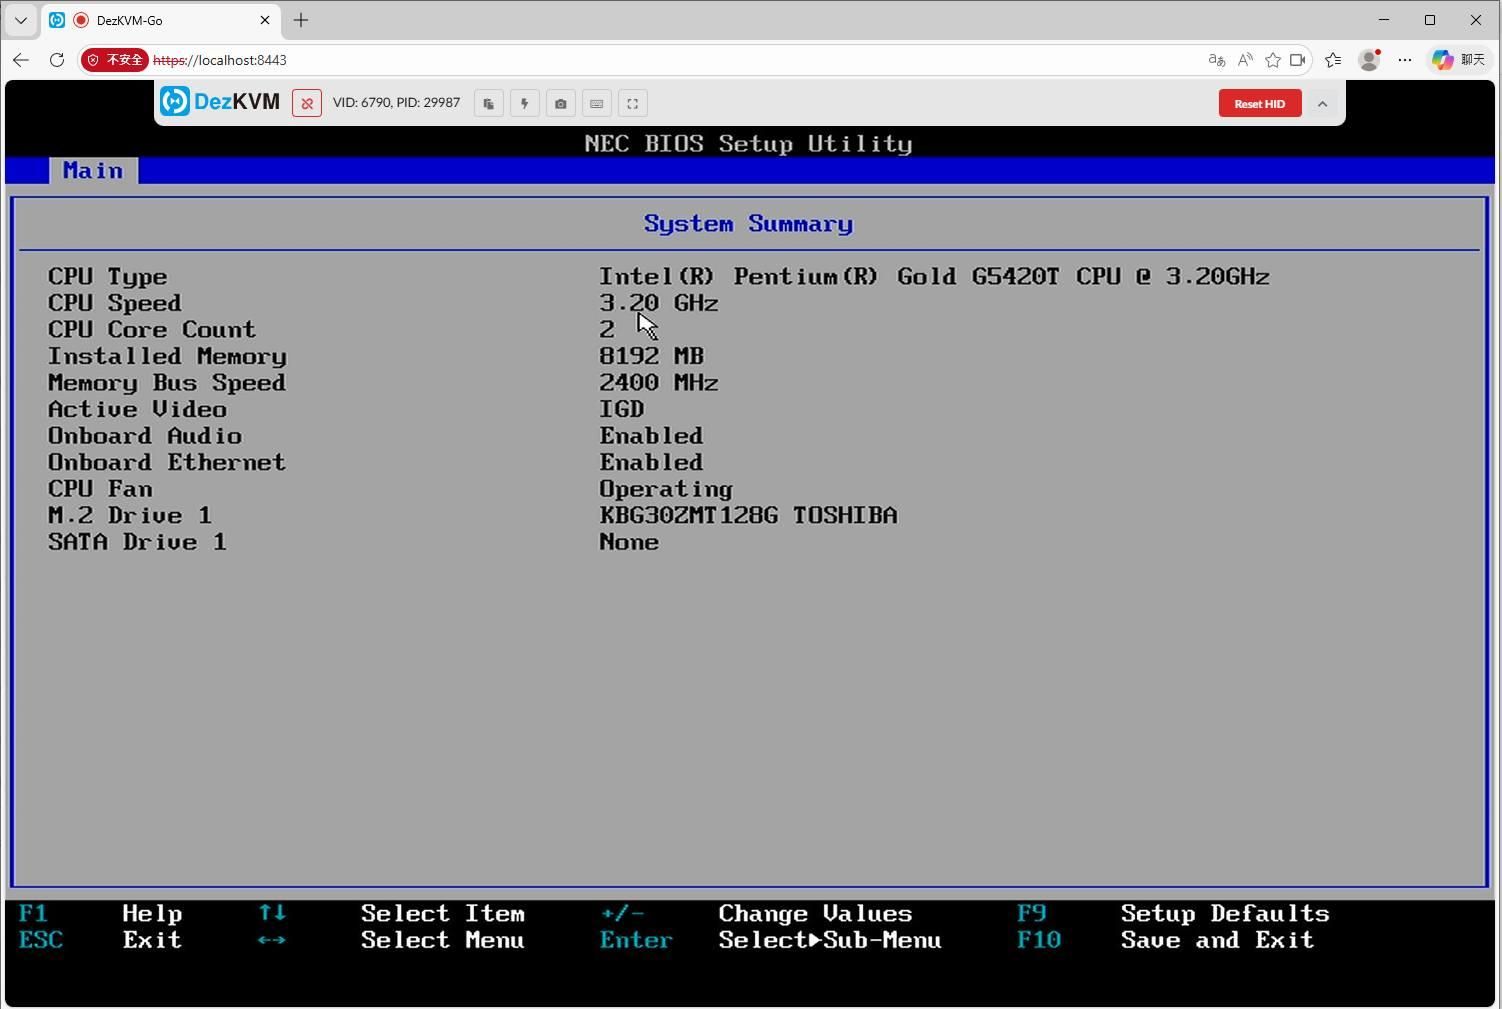Toggle fullscreen mode in DezKVM toolbar
The height and width of the screenshot is (1009, 1502).
(x=633, y=103)
